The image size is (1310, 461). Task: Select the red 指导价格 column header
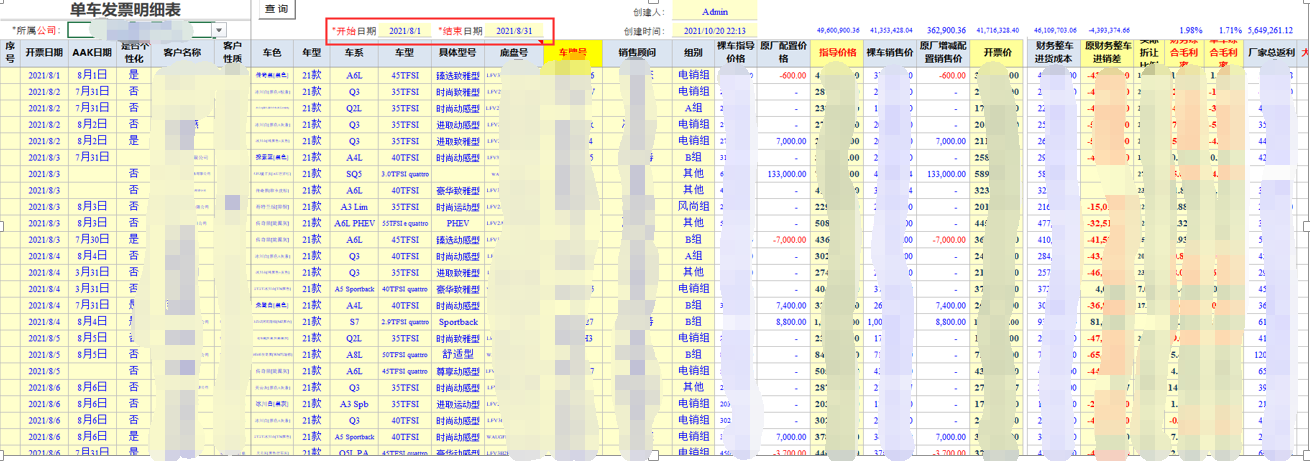click(x=836, y=53)
